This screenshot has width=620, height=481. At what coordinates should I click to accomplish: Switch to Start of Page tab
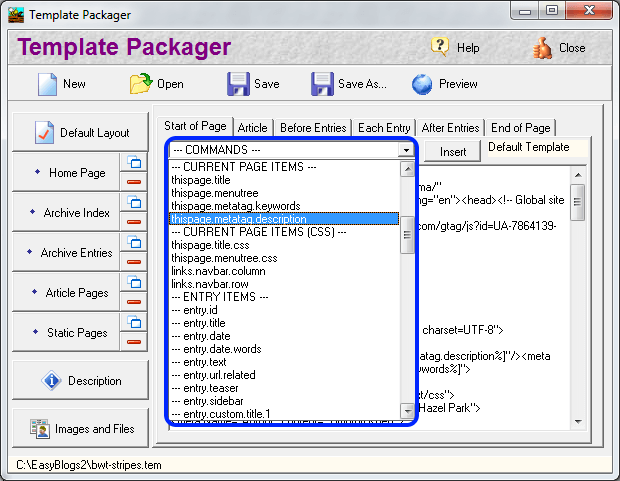(x=195, y=126)
